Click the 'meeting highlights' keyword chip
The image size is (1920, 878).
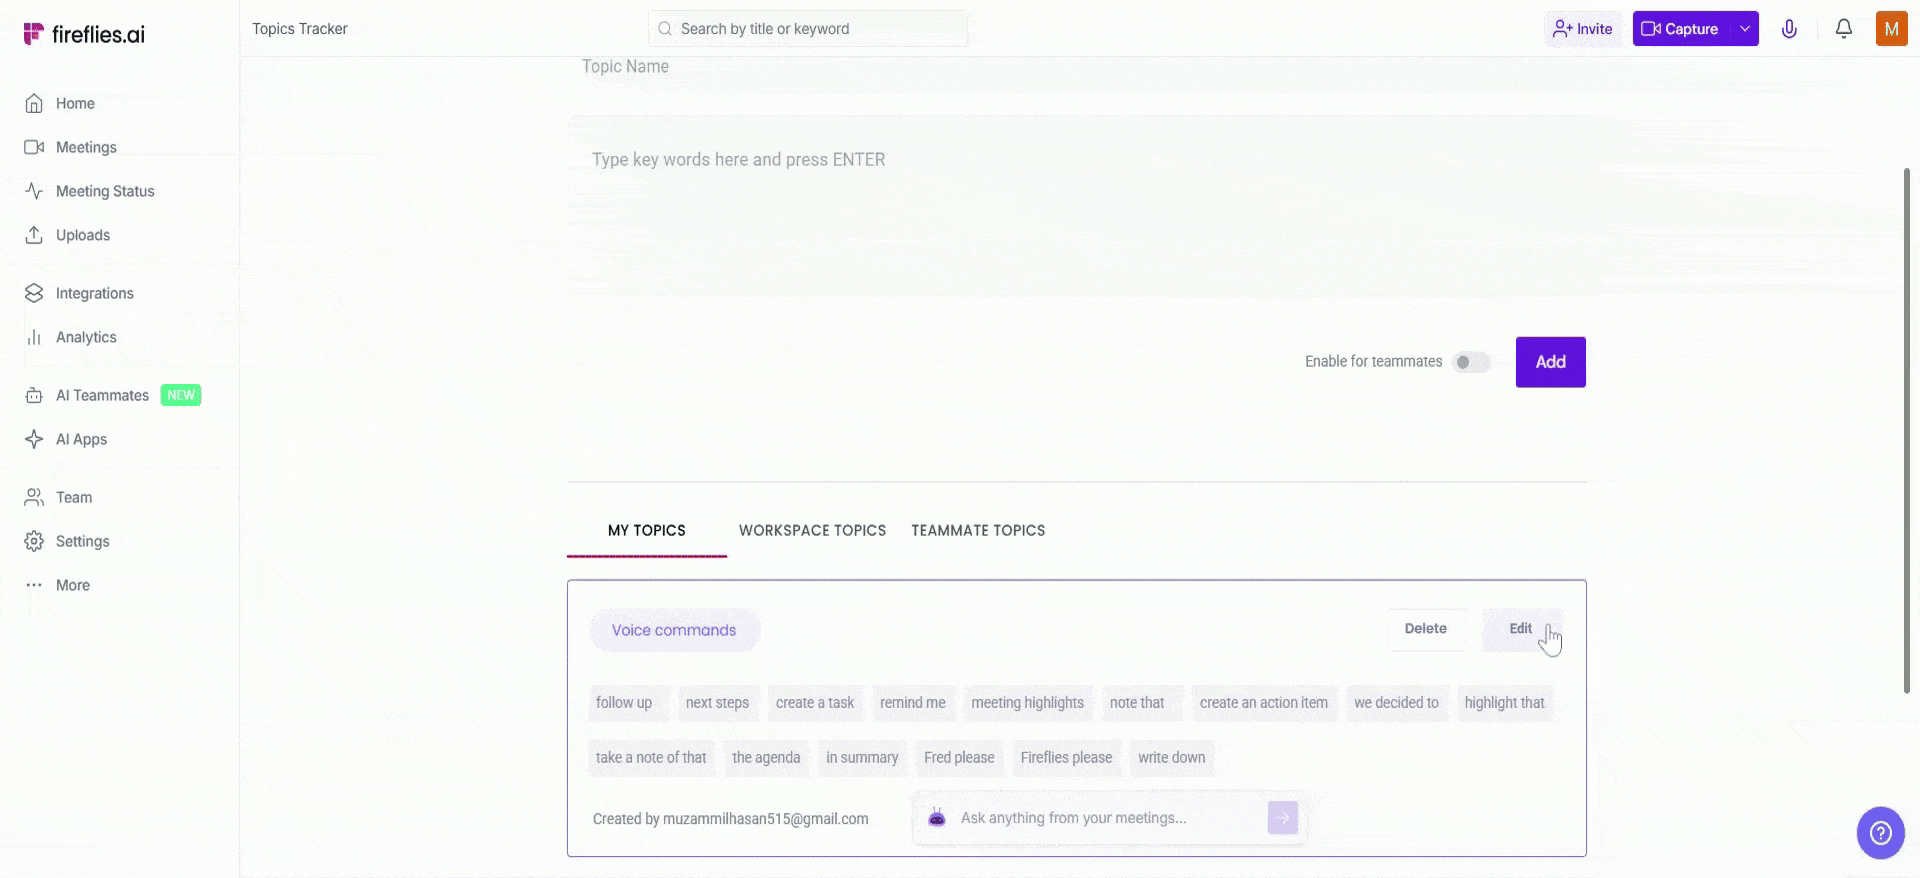pyautogui.click(x=1027, y=703)
